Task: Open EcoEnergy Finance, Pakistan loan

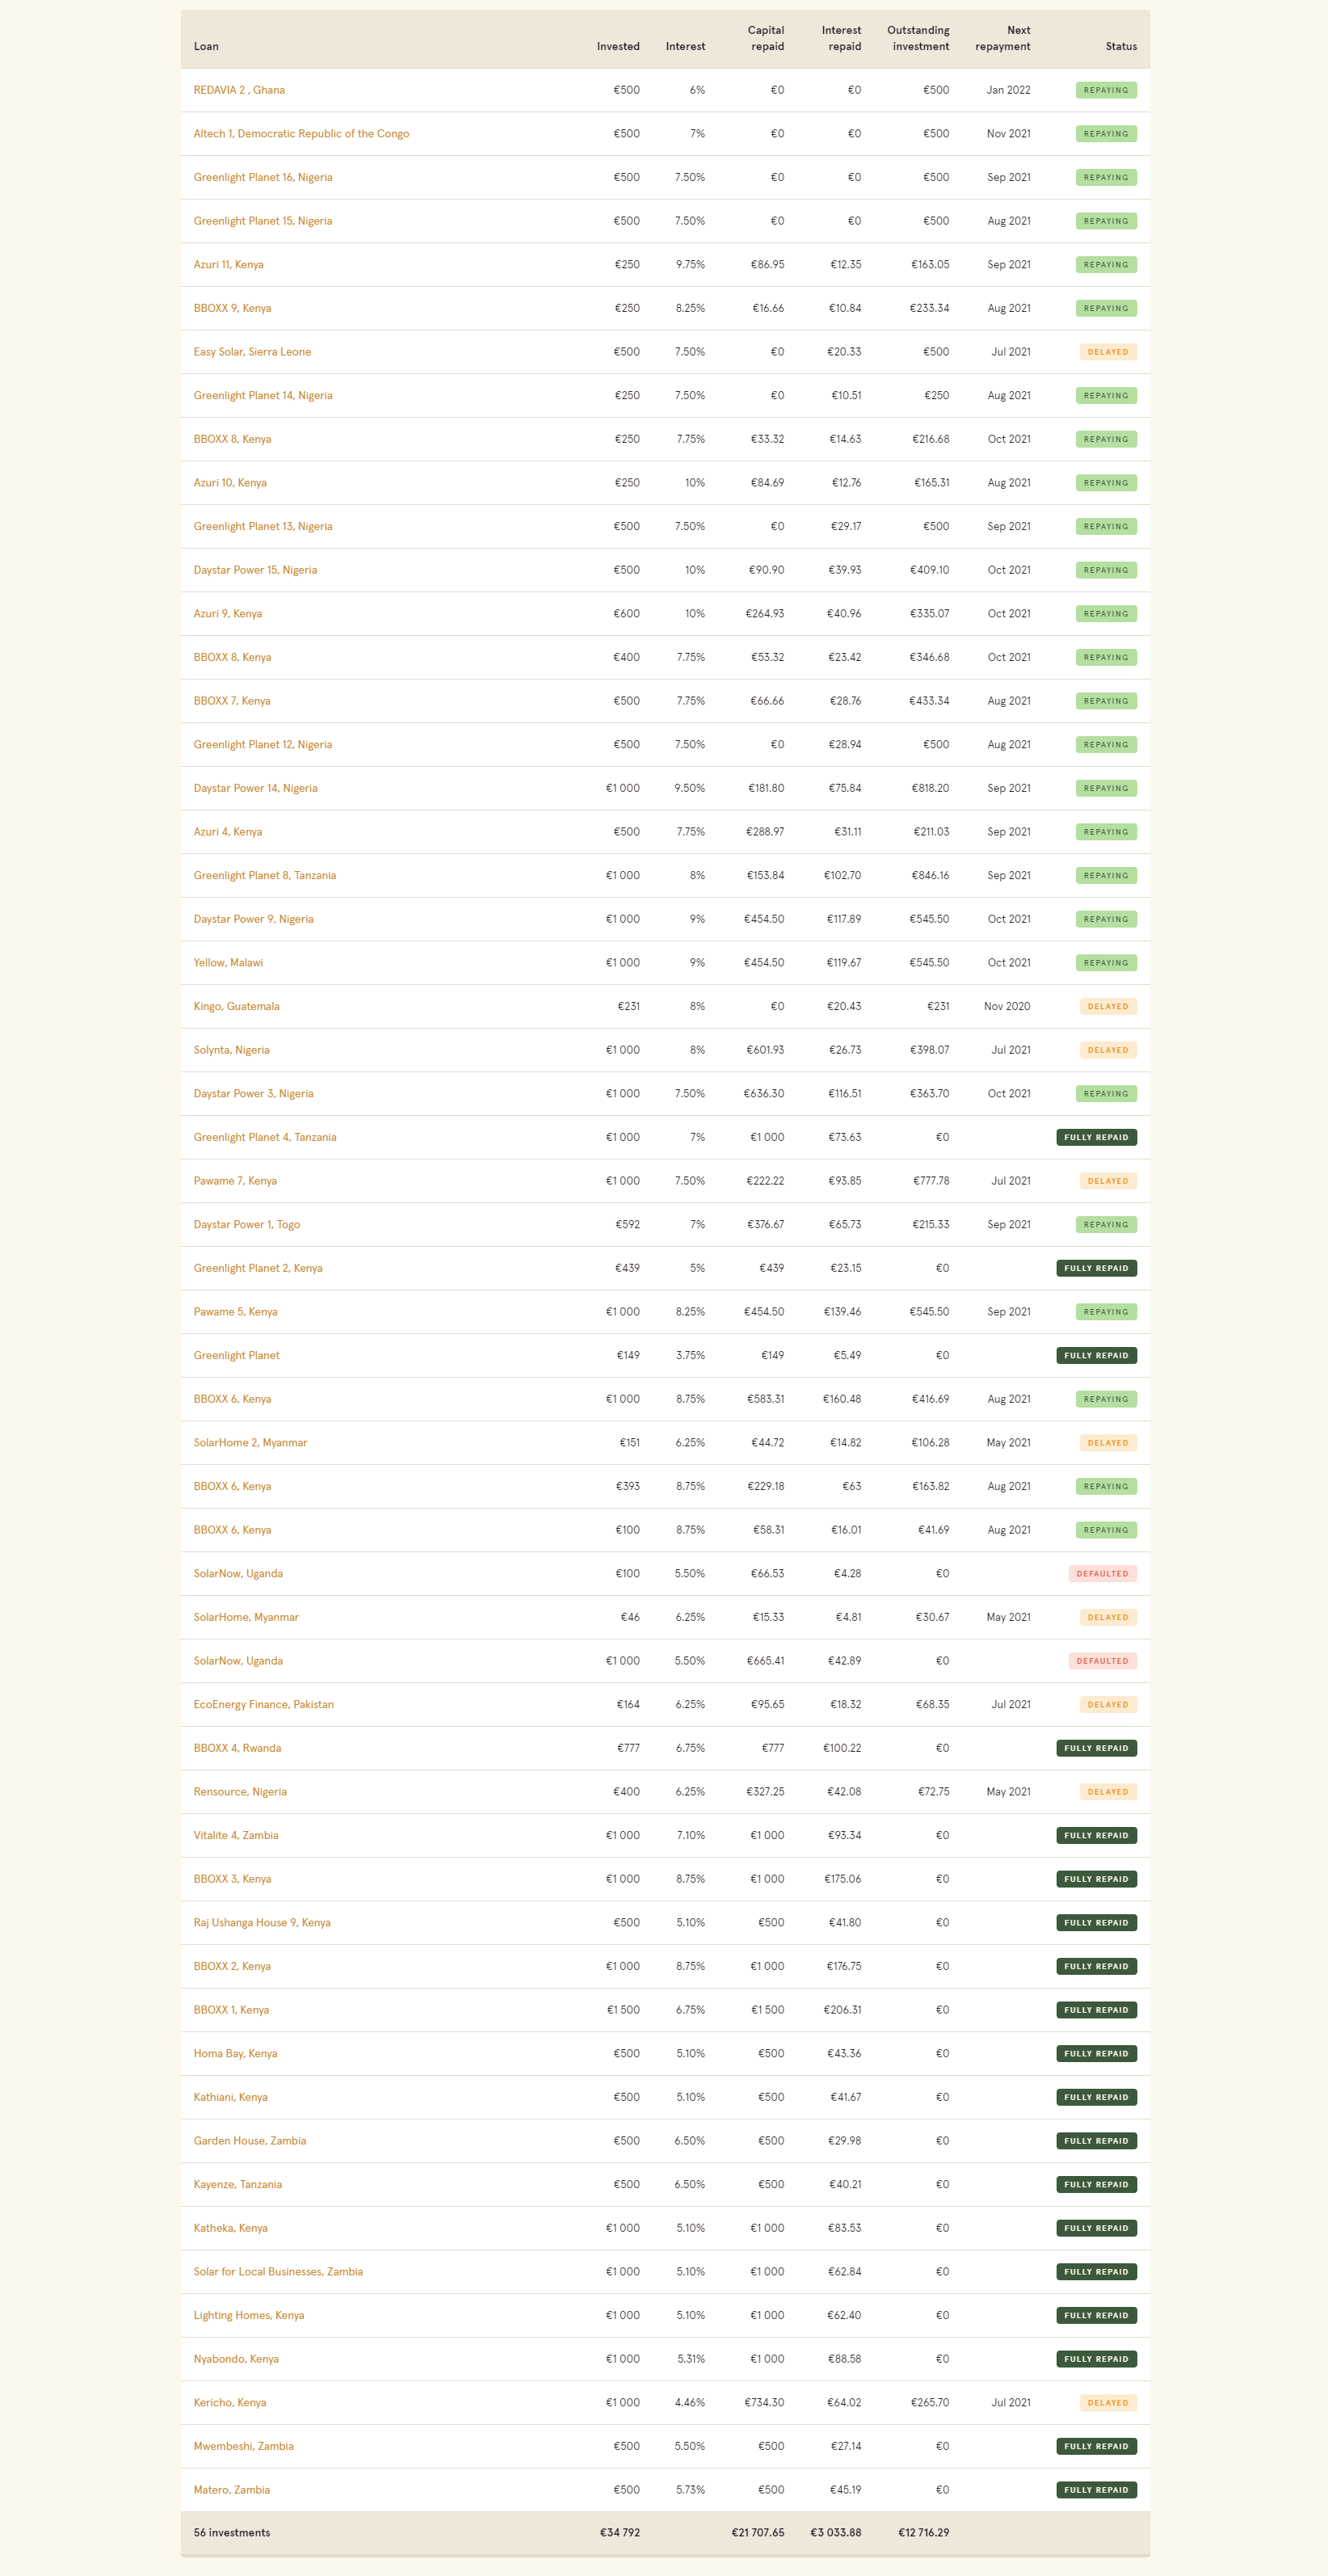Action: [x=264, y=1705]
